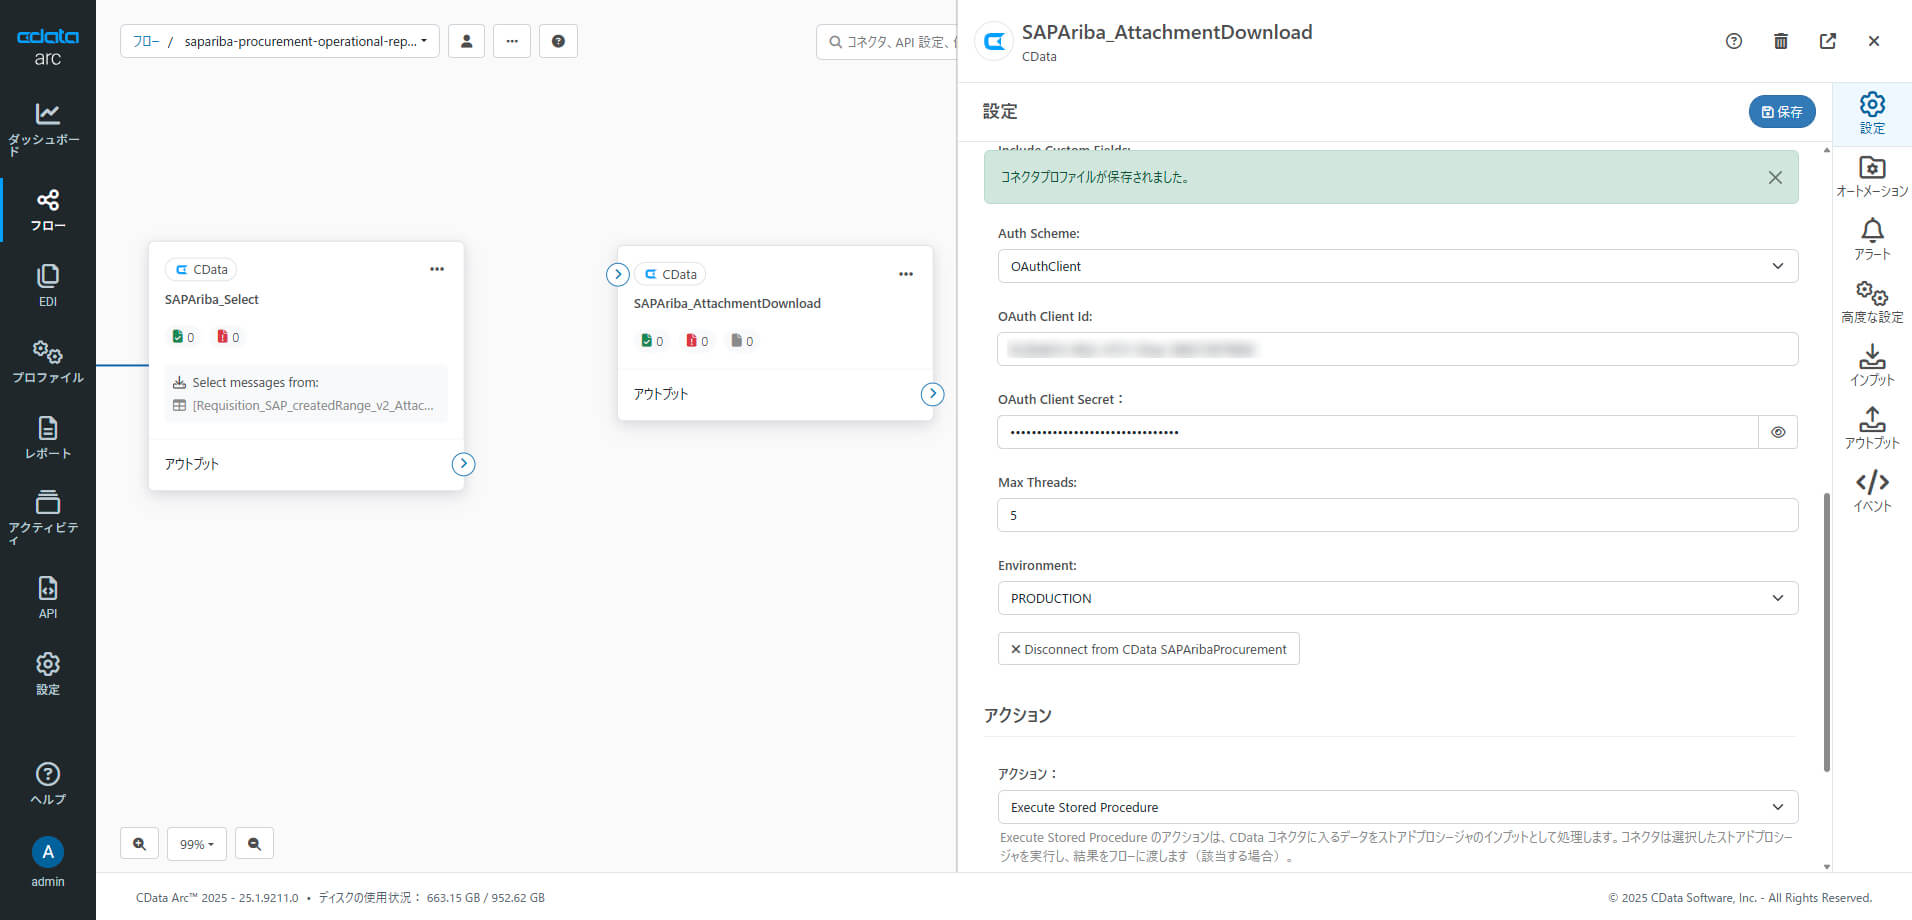This screenshot has width=1912, height=920.
Task: Switch to the 高度な設定 tab
Action: [x=1872, y=303]
